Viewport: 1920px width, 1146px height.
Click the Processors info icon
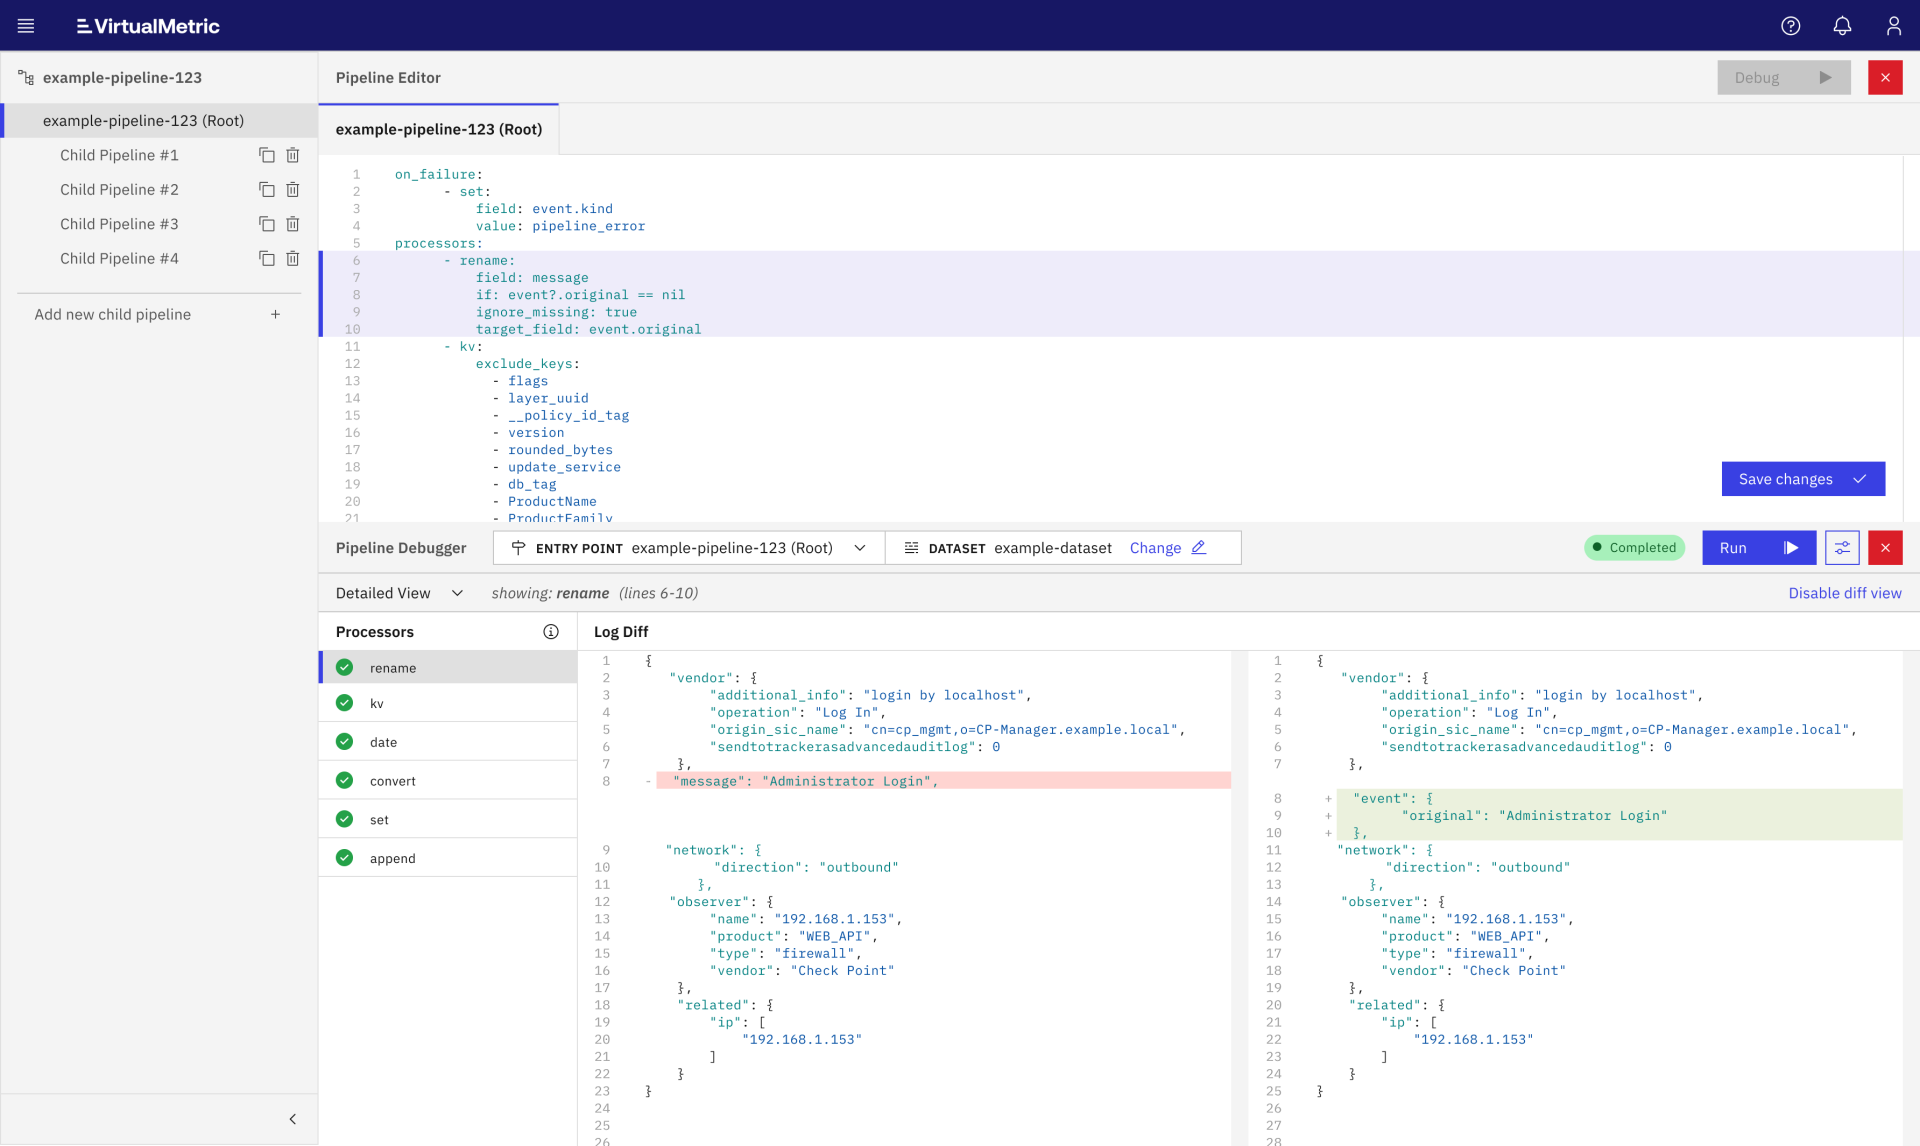pos(551,632)
